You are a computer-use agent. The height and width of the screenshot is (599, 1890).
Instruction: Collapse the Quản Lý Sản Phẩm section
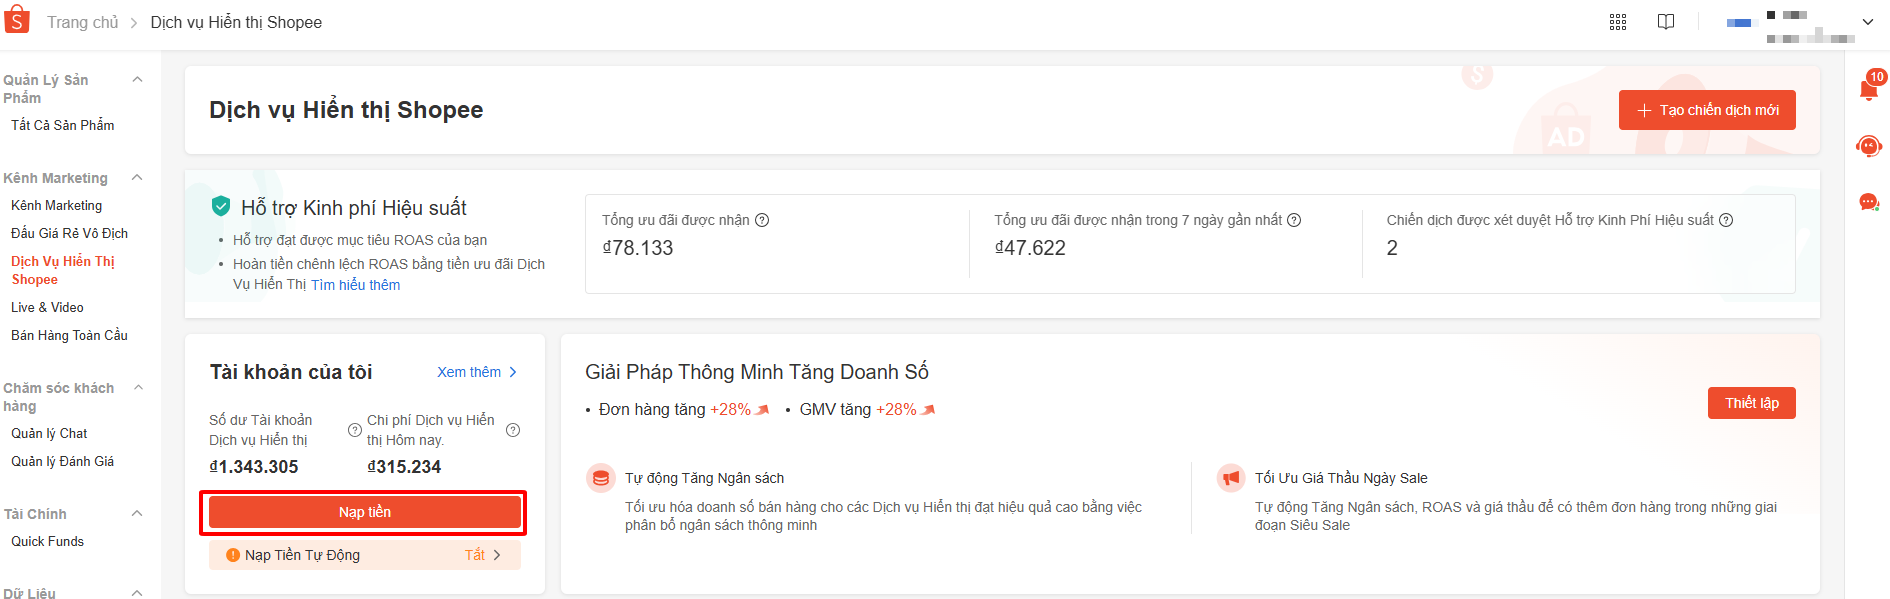[x=138, y=80]
